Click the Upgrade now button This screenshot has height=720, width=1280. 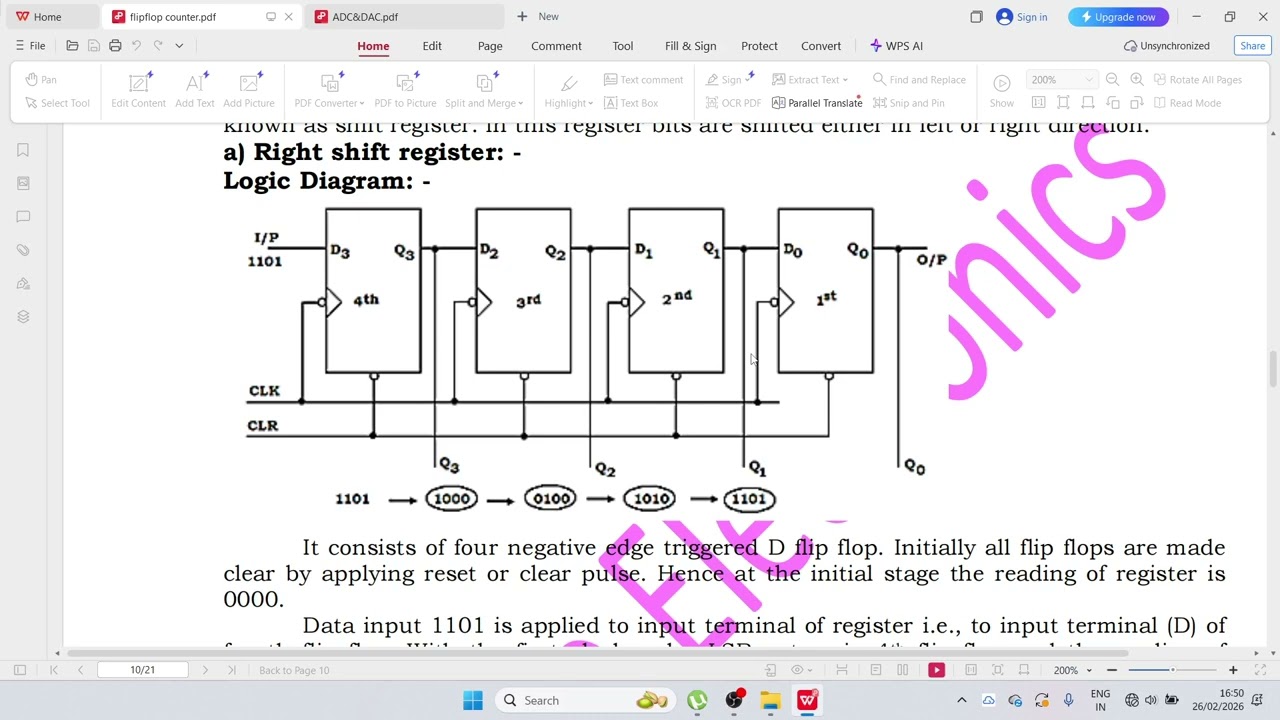pos(1118,17)
